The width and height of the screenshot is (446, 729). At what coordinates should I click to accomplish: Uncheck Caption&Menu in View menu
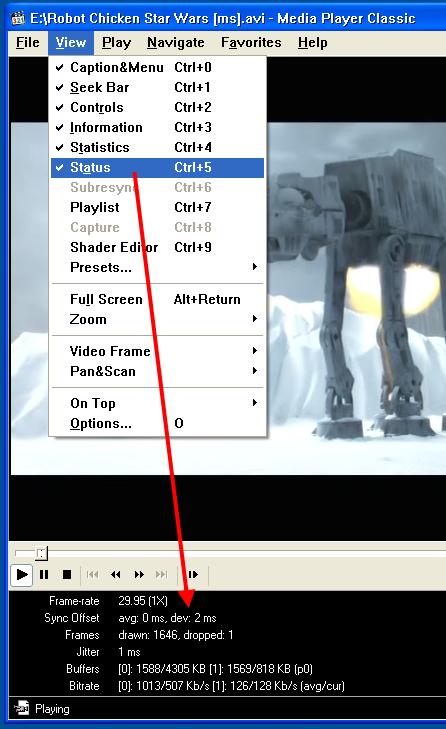click(157, 67)
